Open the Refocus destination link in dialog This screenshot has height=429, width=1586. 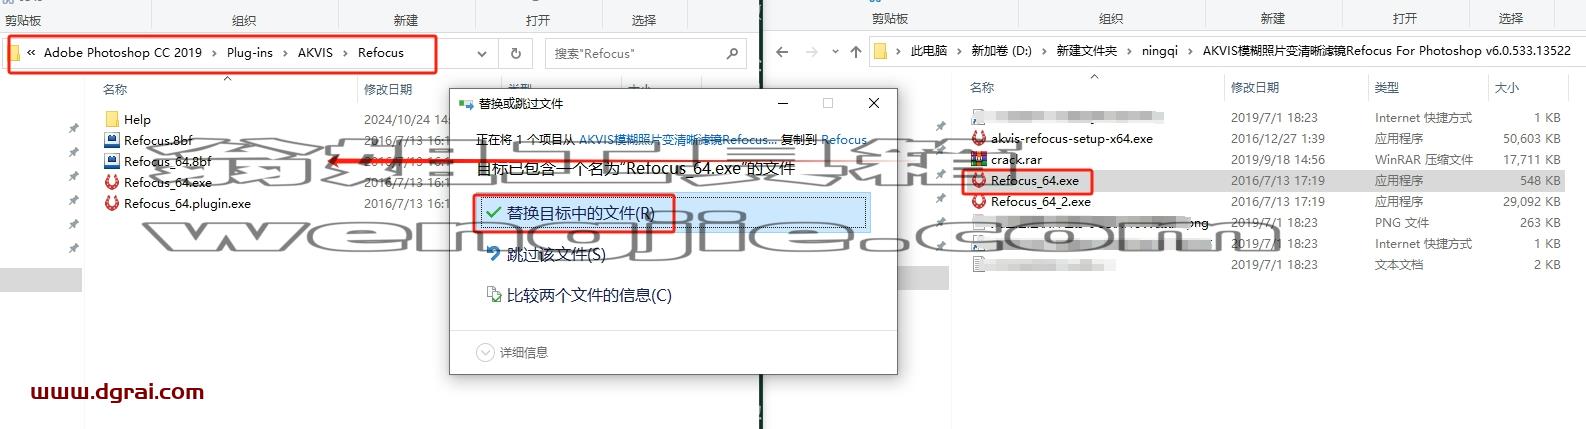pos(844,140)
